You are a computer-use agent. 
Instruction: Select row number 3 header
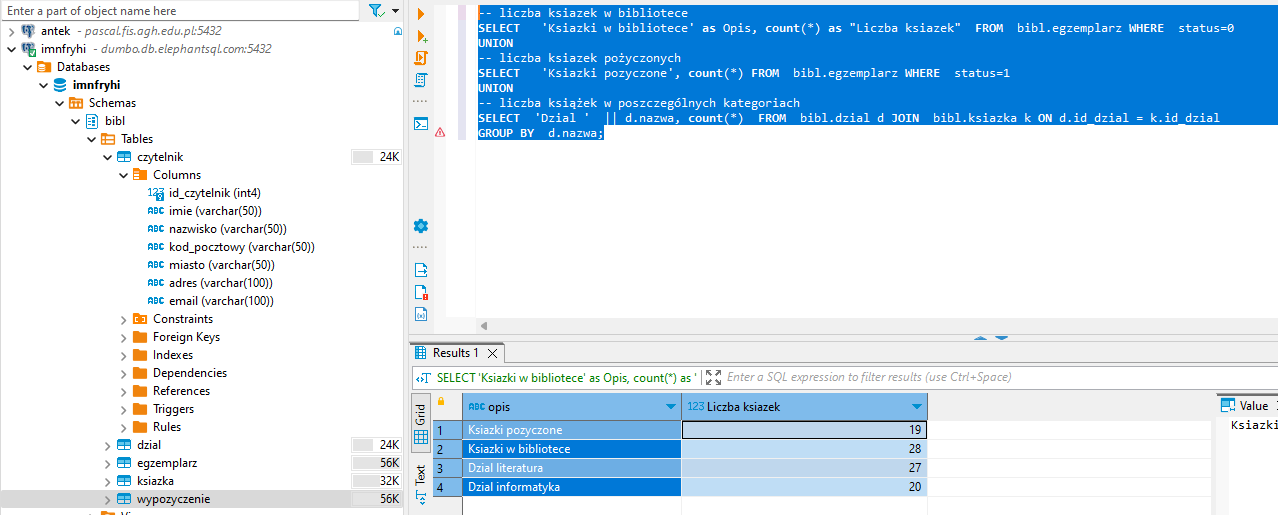click(447, 468)
